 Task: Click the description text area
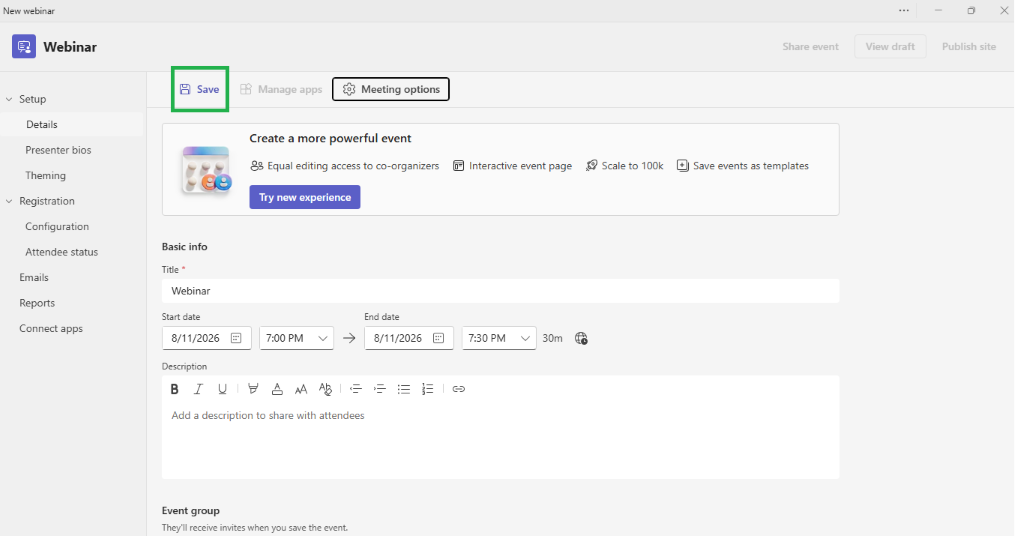coord(500,441)
